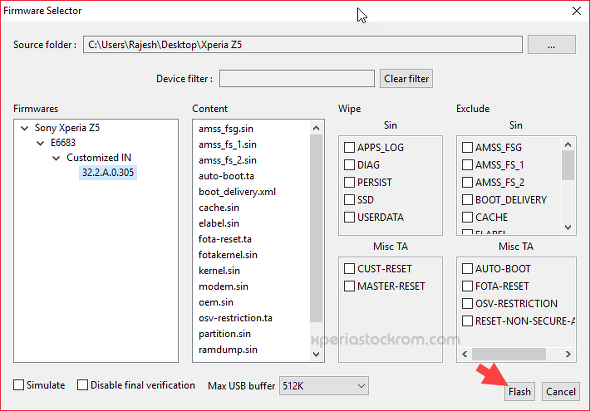Select firmware version 32.2.A.0.305
This screenshot has width=590, height=411.
(108, 172)
